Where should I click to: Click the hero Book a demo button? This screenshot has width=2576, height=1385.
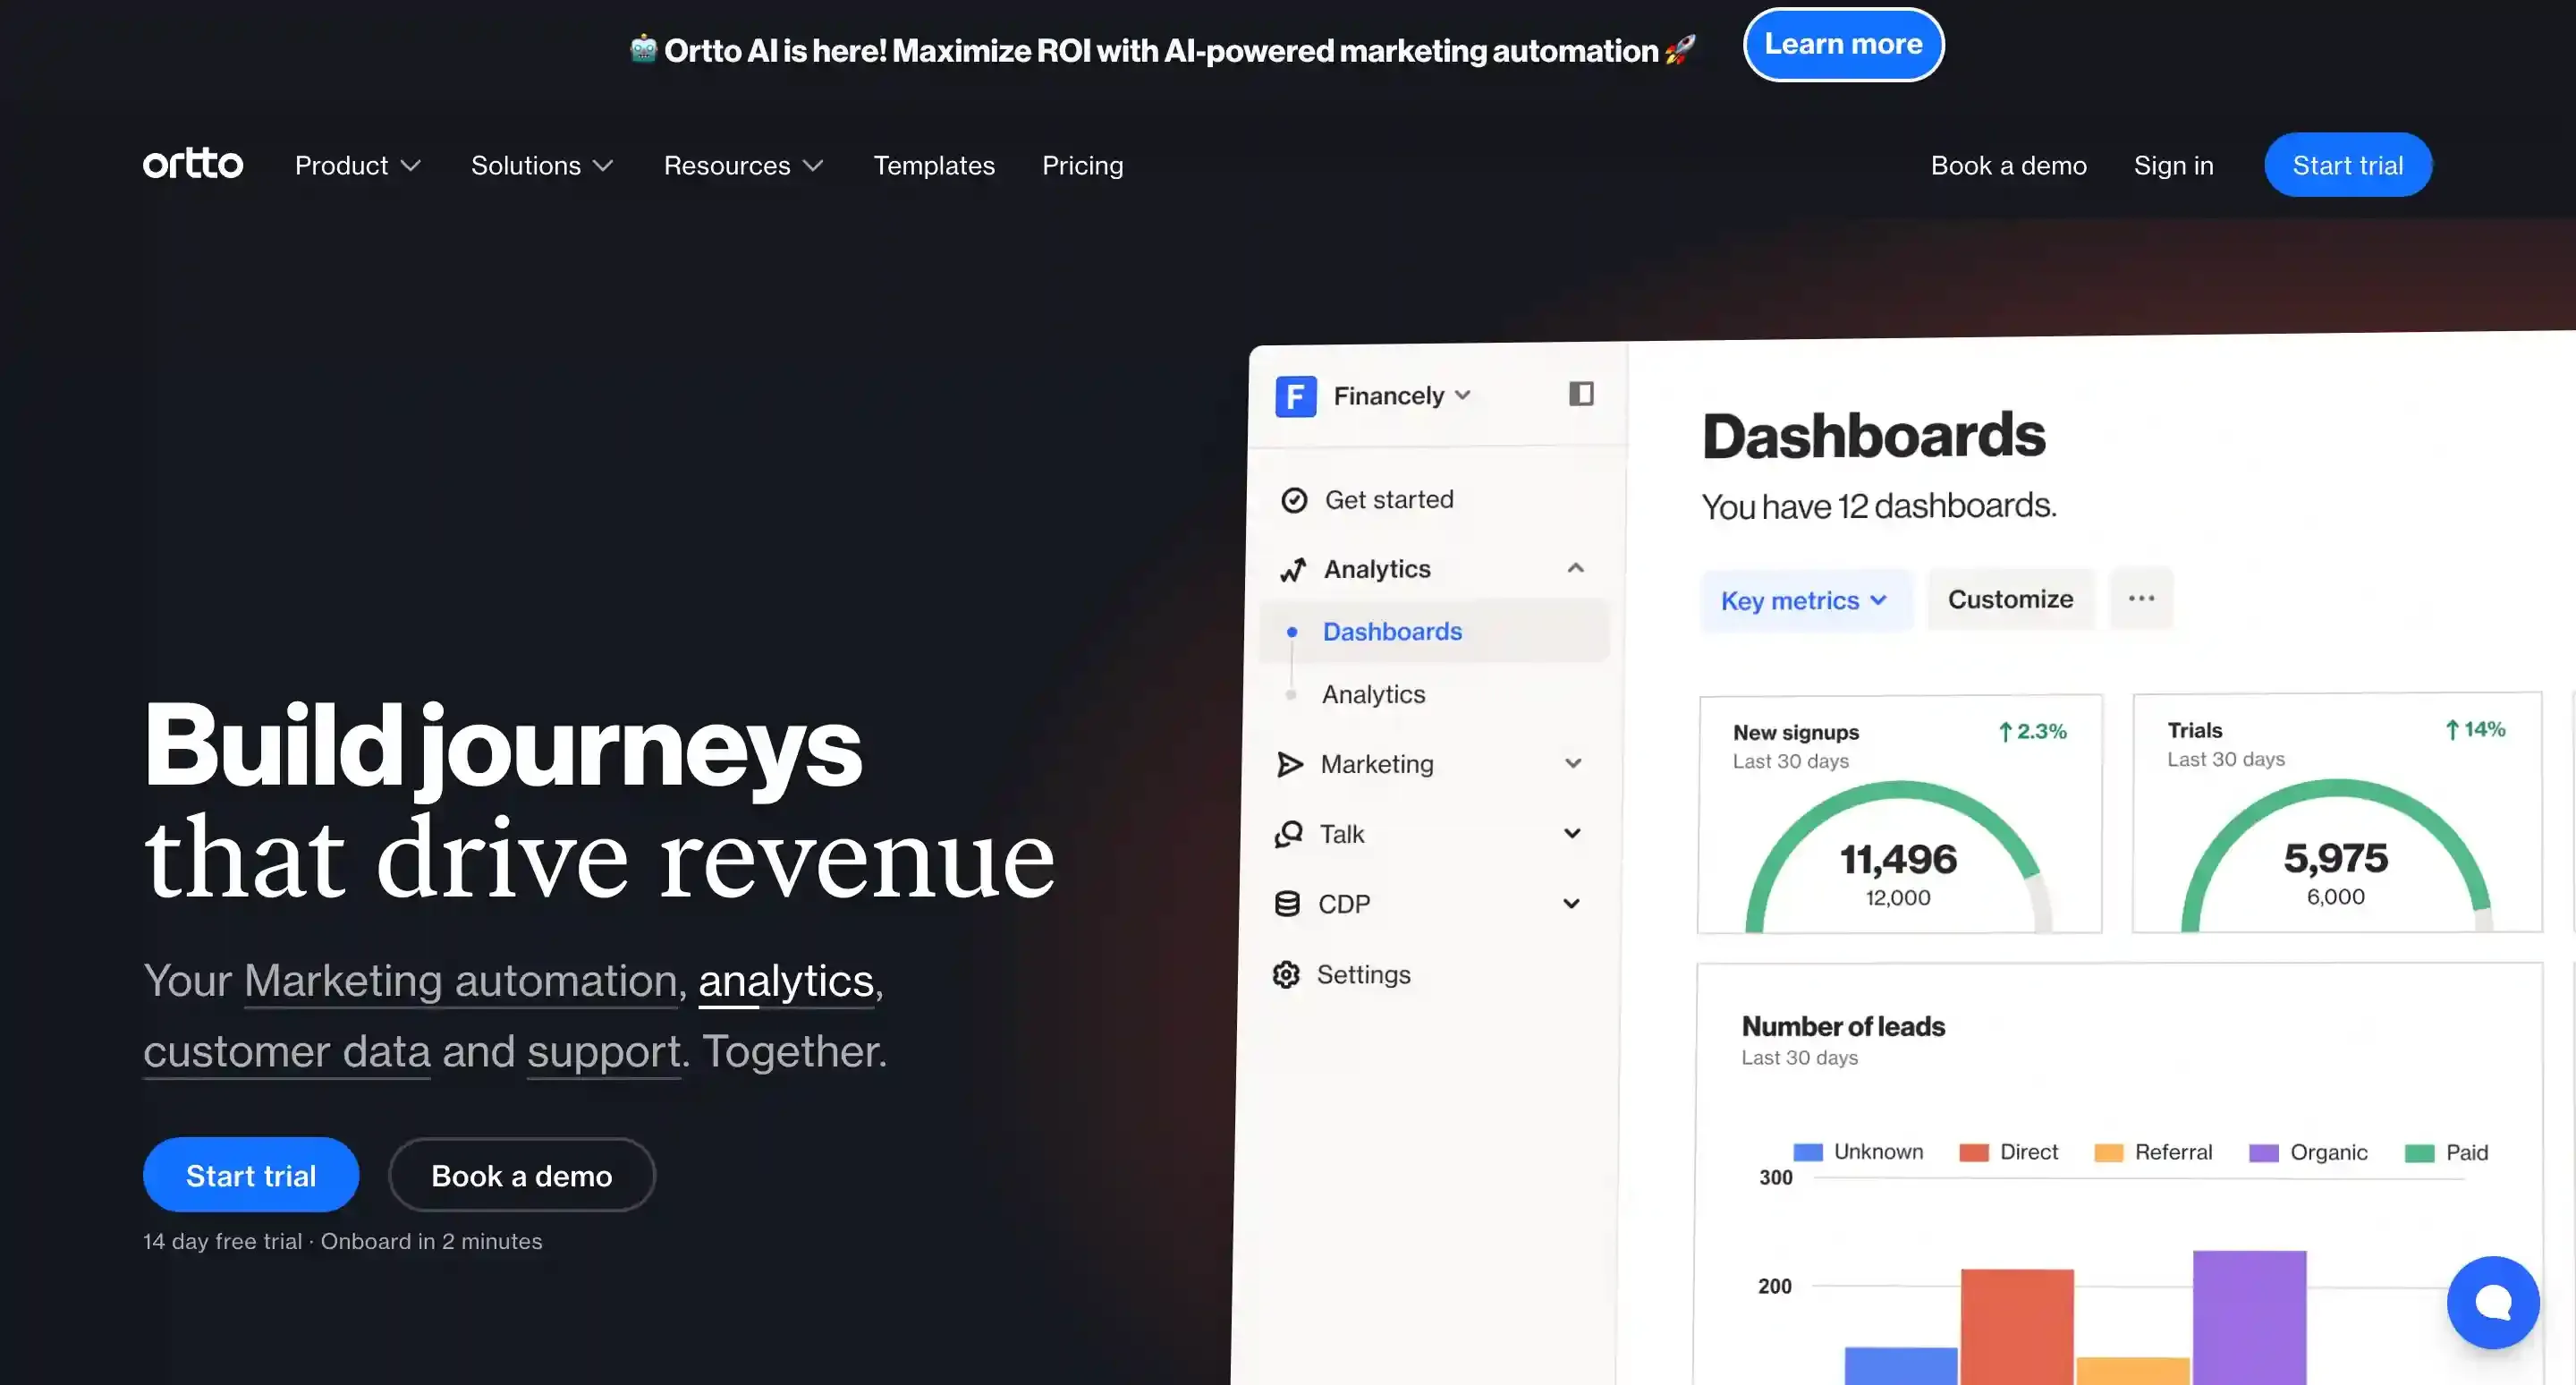point(521,1175)
